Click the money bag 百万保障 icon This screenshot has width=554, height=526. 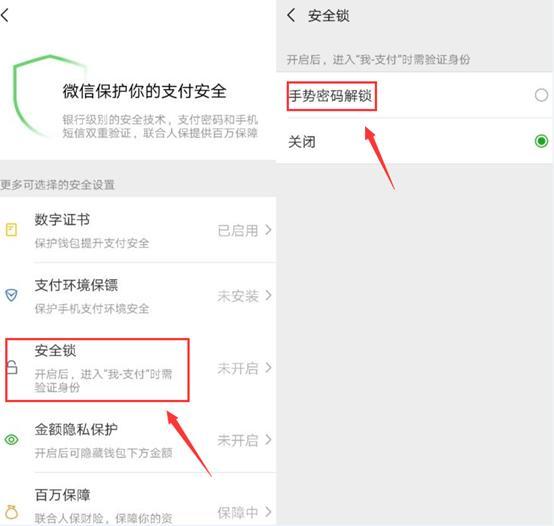click(11, 512)
